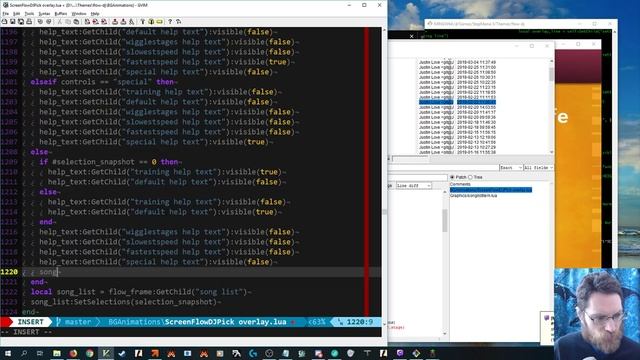This screenshot has width=640, height=360.
Task: Select Comments entry in gitk file list
Action: pos(460,184)
